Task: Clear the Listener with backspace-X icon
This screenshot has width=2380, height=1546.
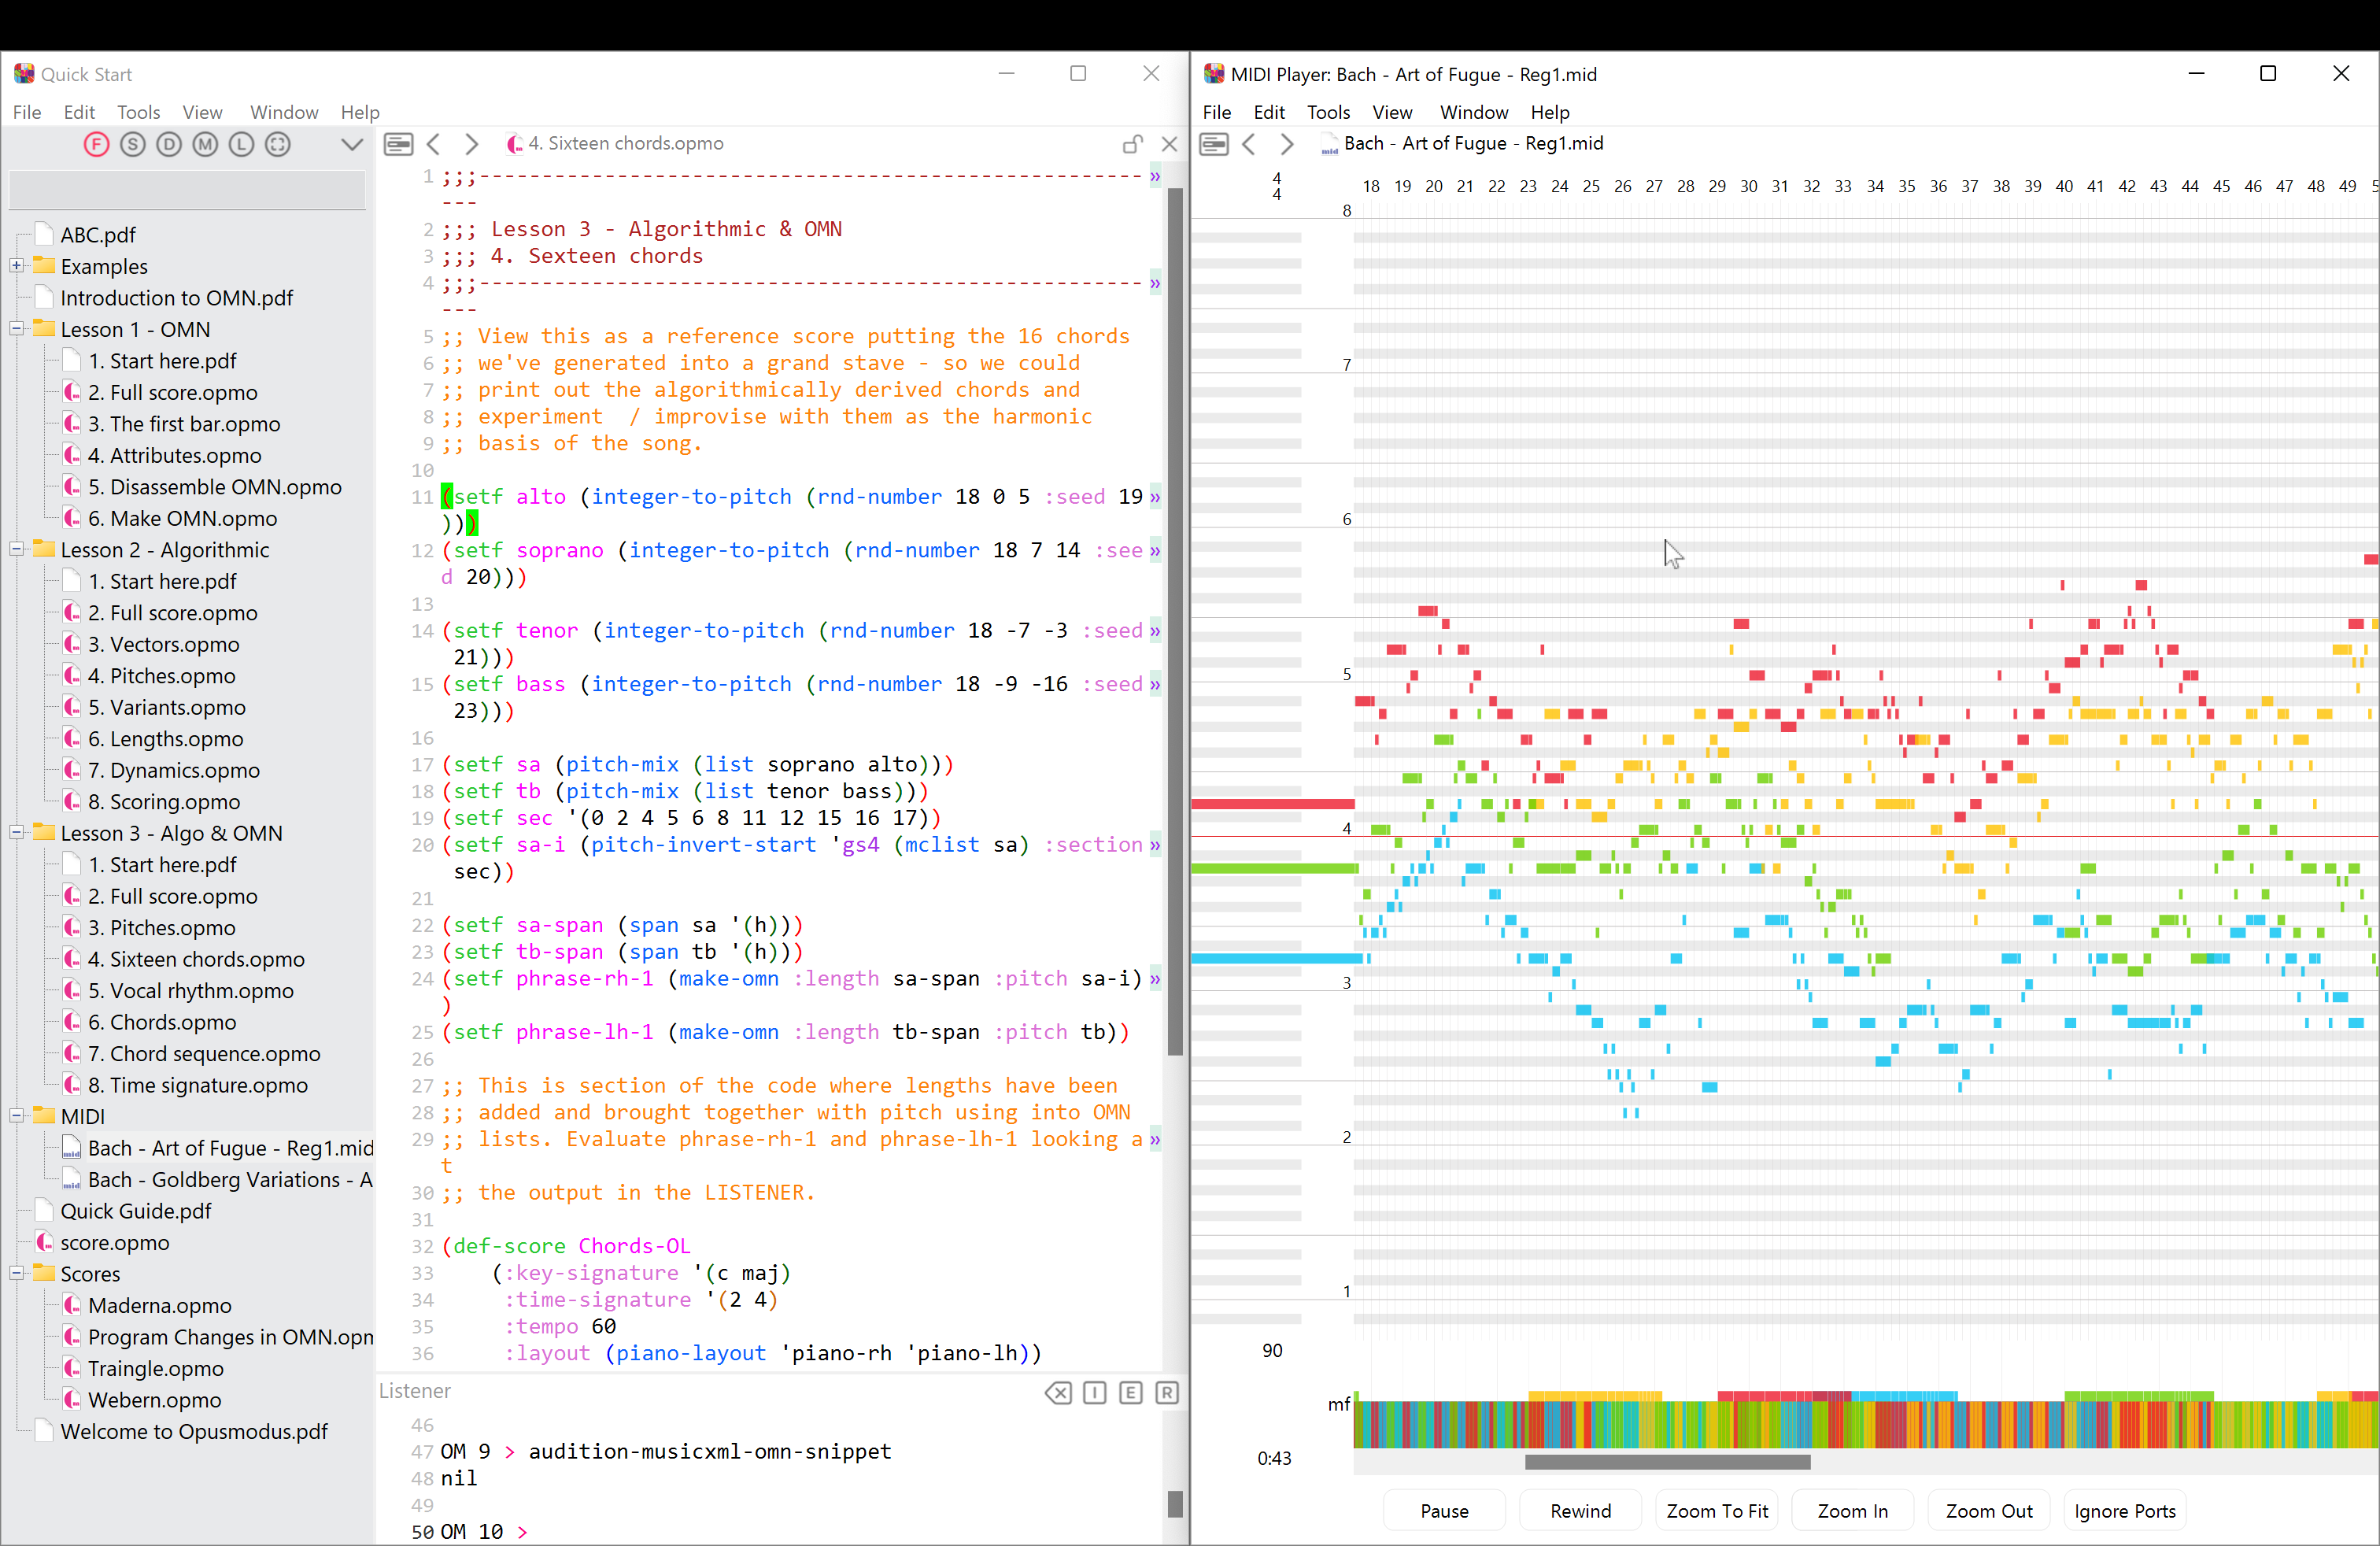Action: pos(1058,1393)
